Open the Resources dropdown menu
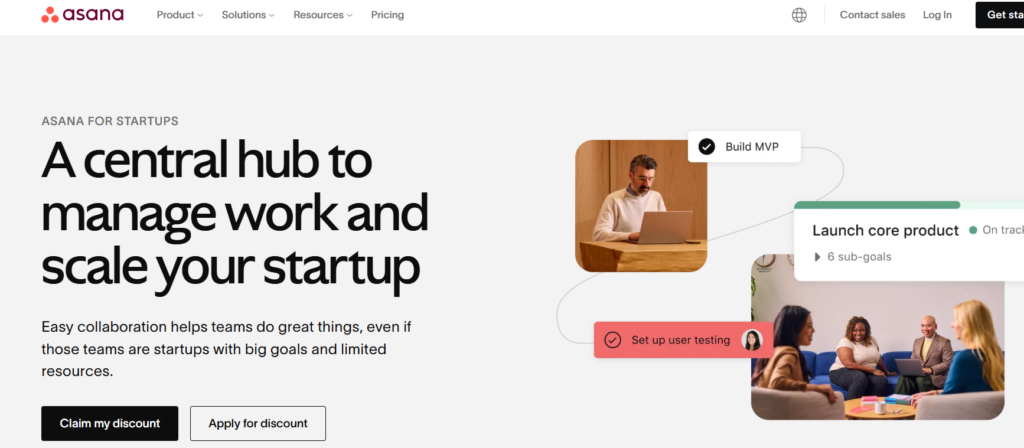The image size is (1024, 448). point(323,15)
